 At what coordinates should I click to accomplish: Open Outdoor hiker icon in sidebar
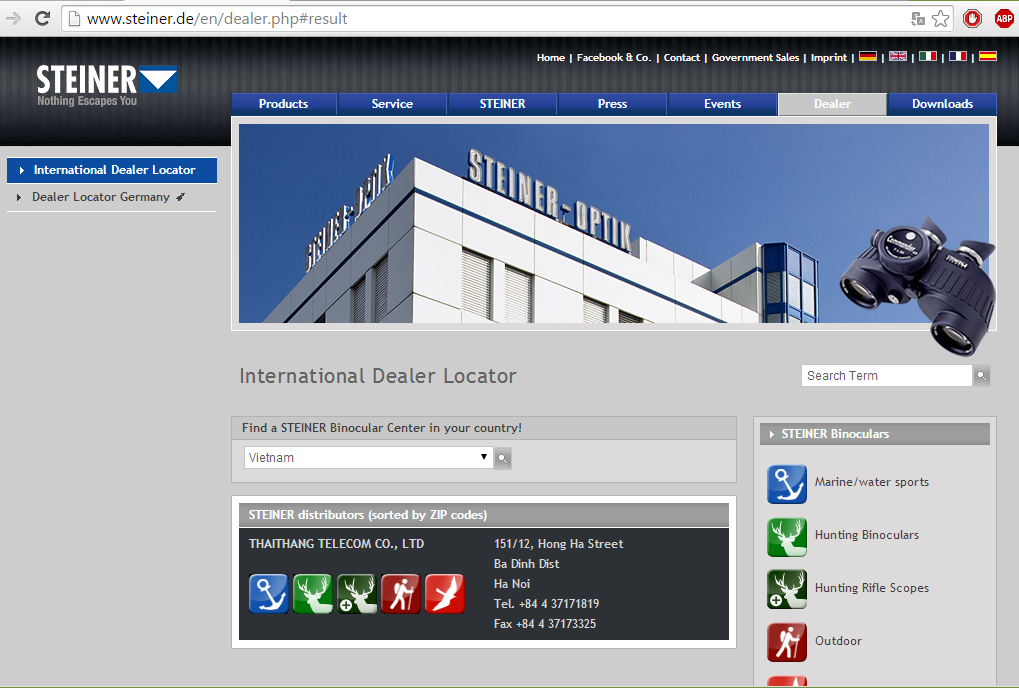[787, 643]
